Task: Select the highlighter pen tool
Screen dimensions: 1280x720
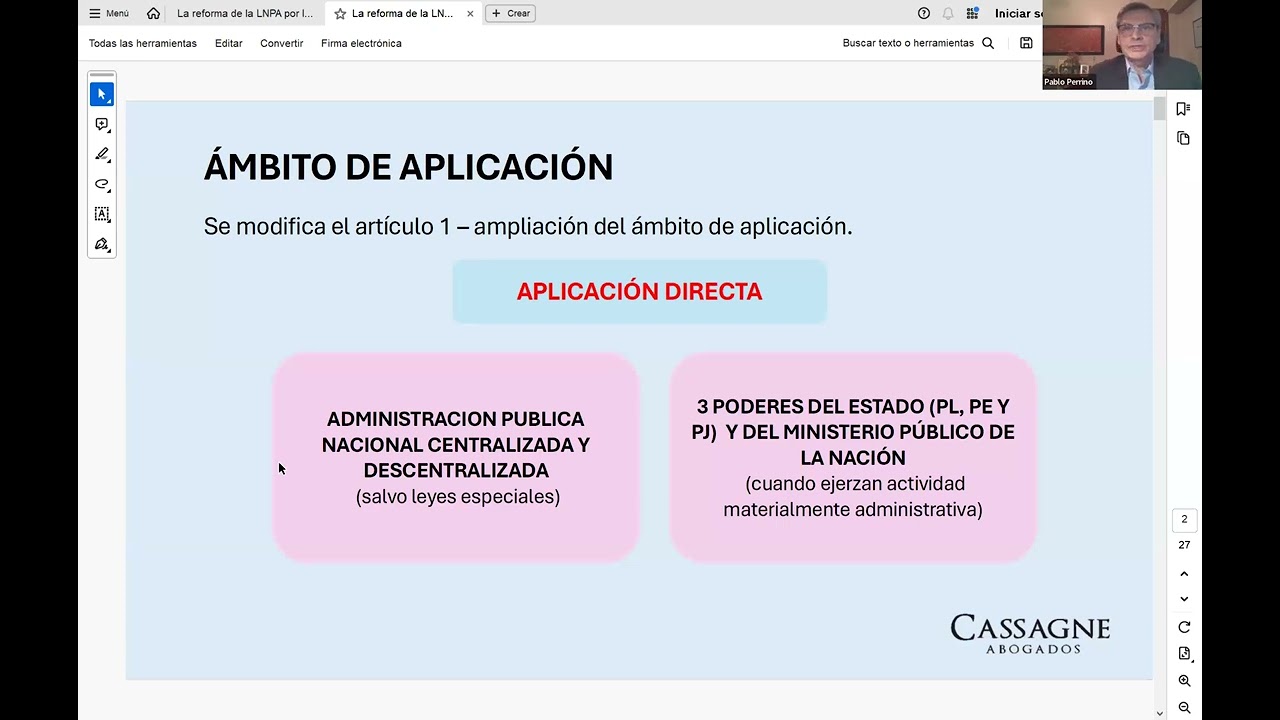Action: [x=102, y=154]
